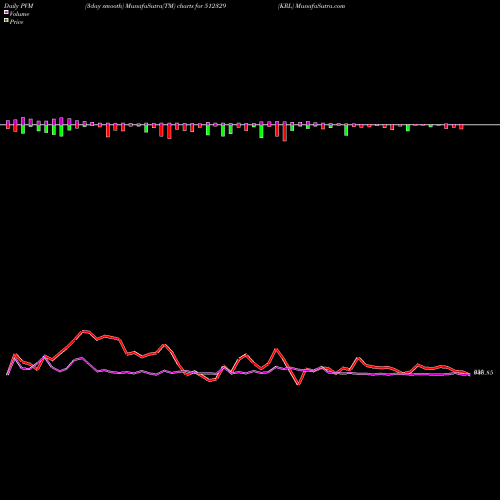
Task: Click the '(KBL) MunafaSutra.com' header text
Action: click(311, 6)
